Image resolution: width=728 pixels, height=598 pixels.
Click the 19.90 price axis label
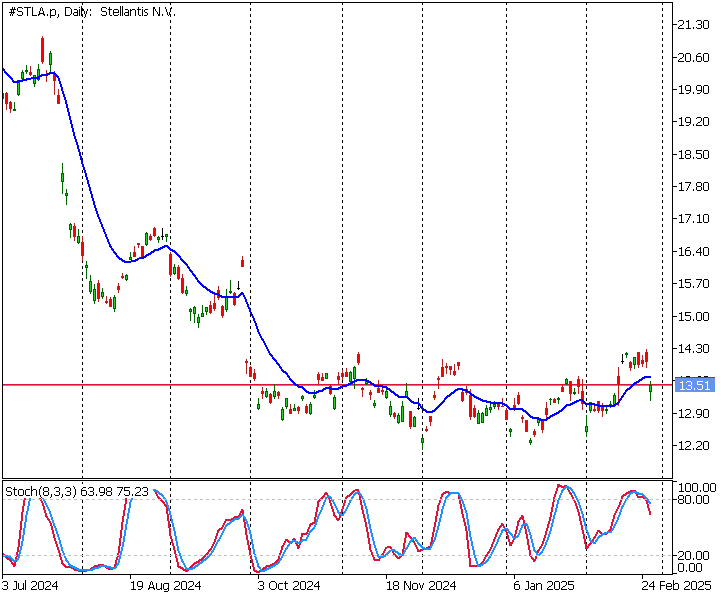tap(694, 90)
